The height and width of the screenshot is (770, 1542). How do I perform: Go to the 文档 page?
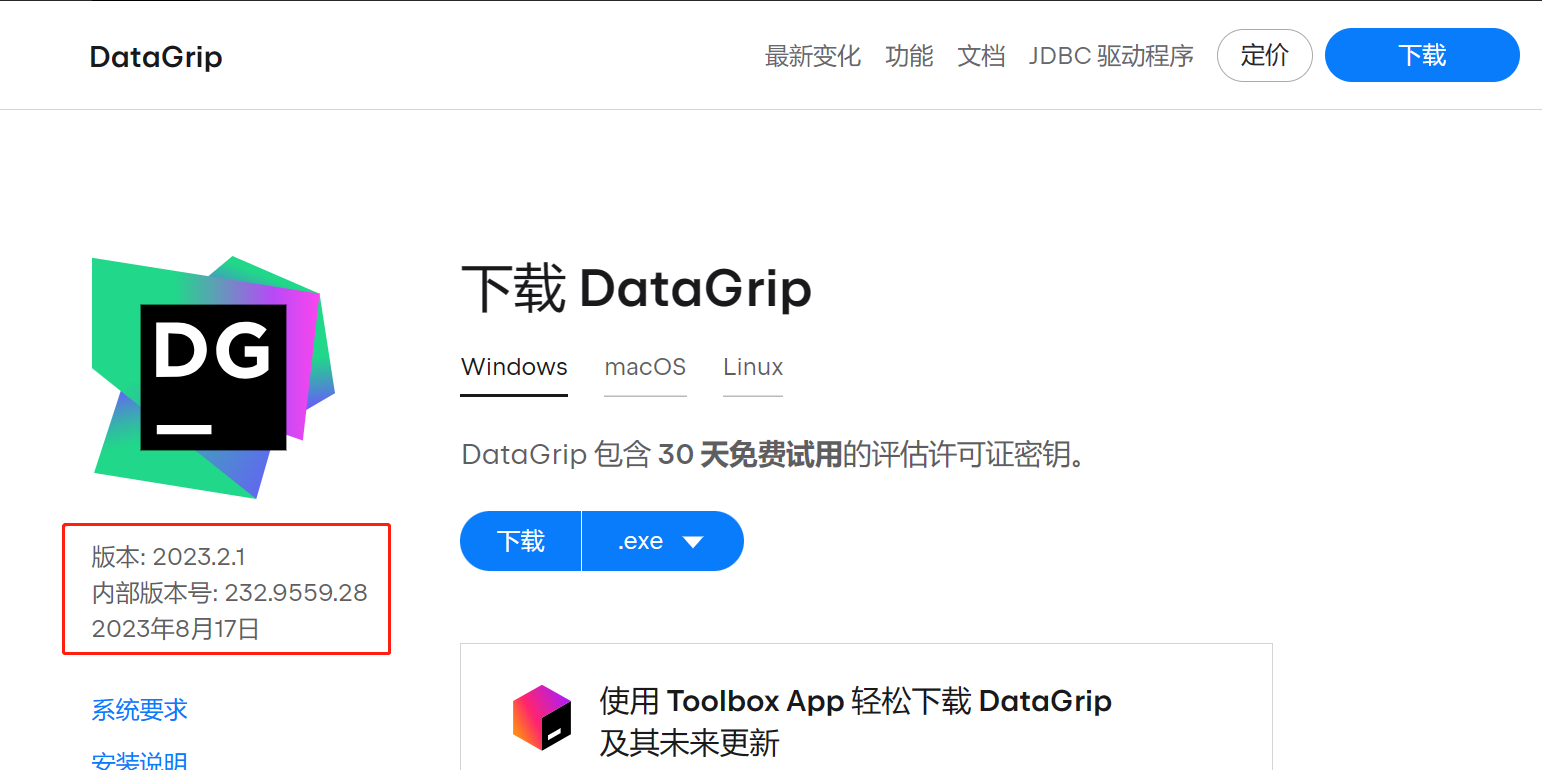[x=981, y=56]
